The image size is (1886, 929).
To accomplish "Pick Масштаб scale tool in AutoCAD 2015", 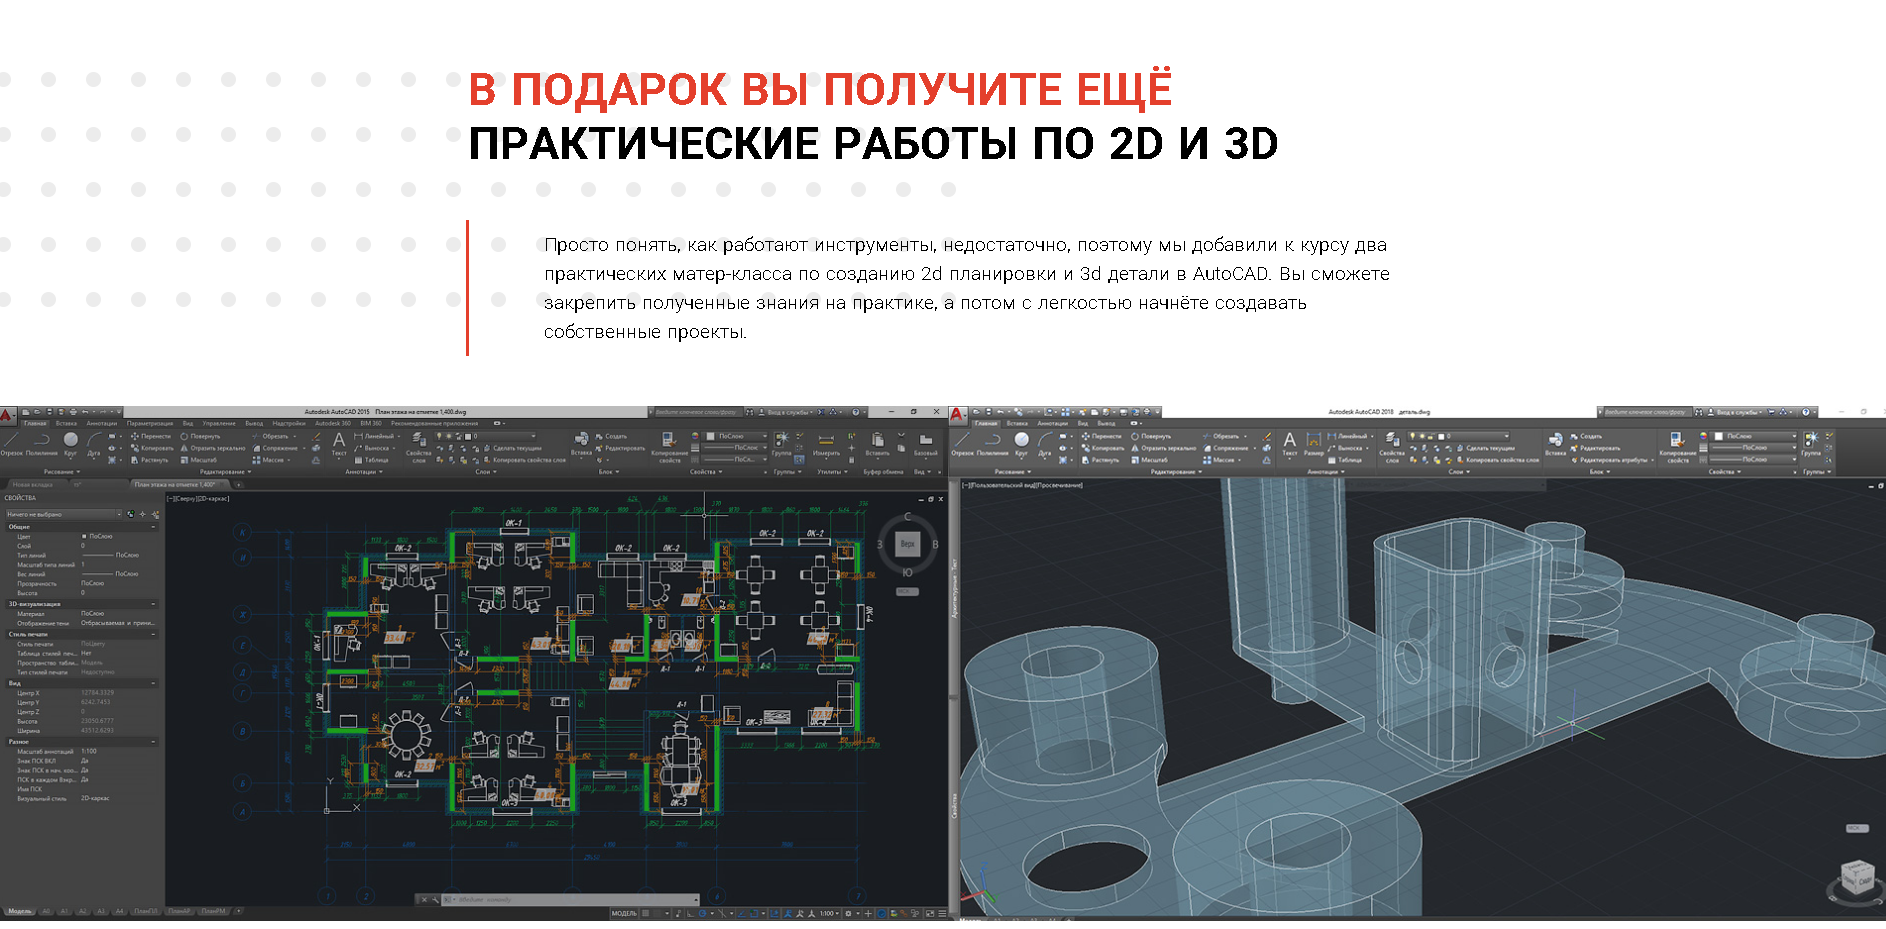I will tap(199, 460).
